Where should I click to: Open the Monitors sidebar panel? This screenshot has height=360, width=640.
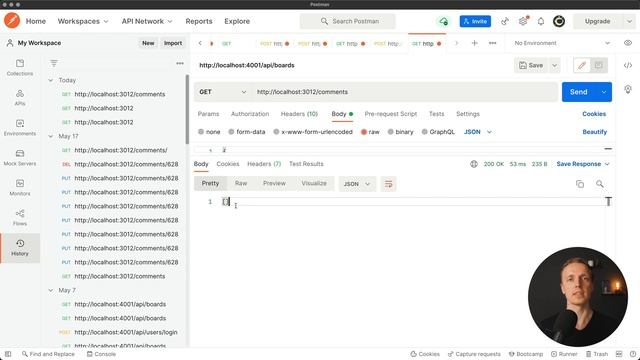(20, 188)
